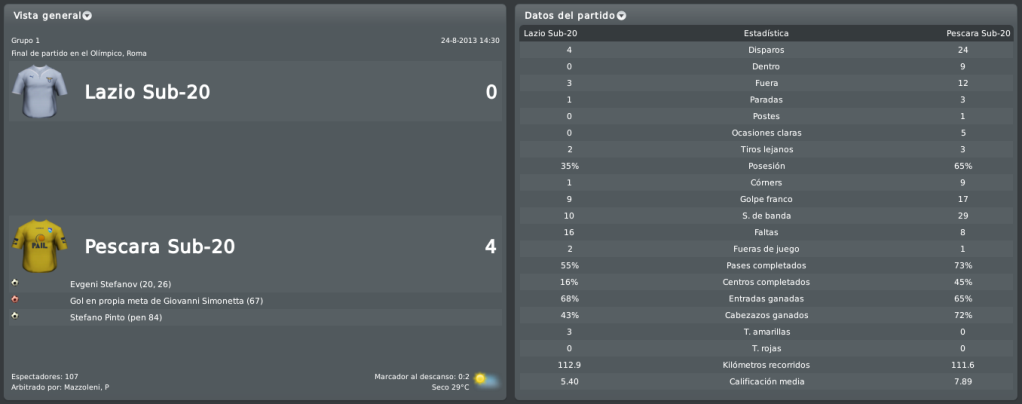Click the red own-goal icon beside Giovanni Simonetta
Viewport: 1022px width, 404px height.
tap(15, 300)
